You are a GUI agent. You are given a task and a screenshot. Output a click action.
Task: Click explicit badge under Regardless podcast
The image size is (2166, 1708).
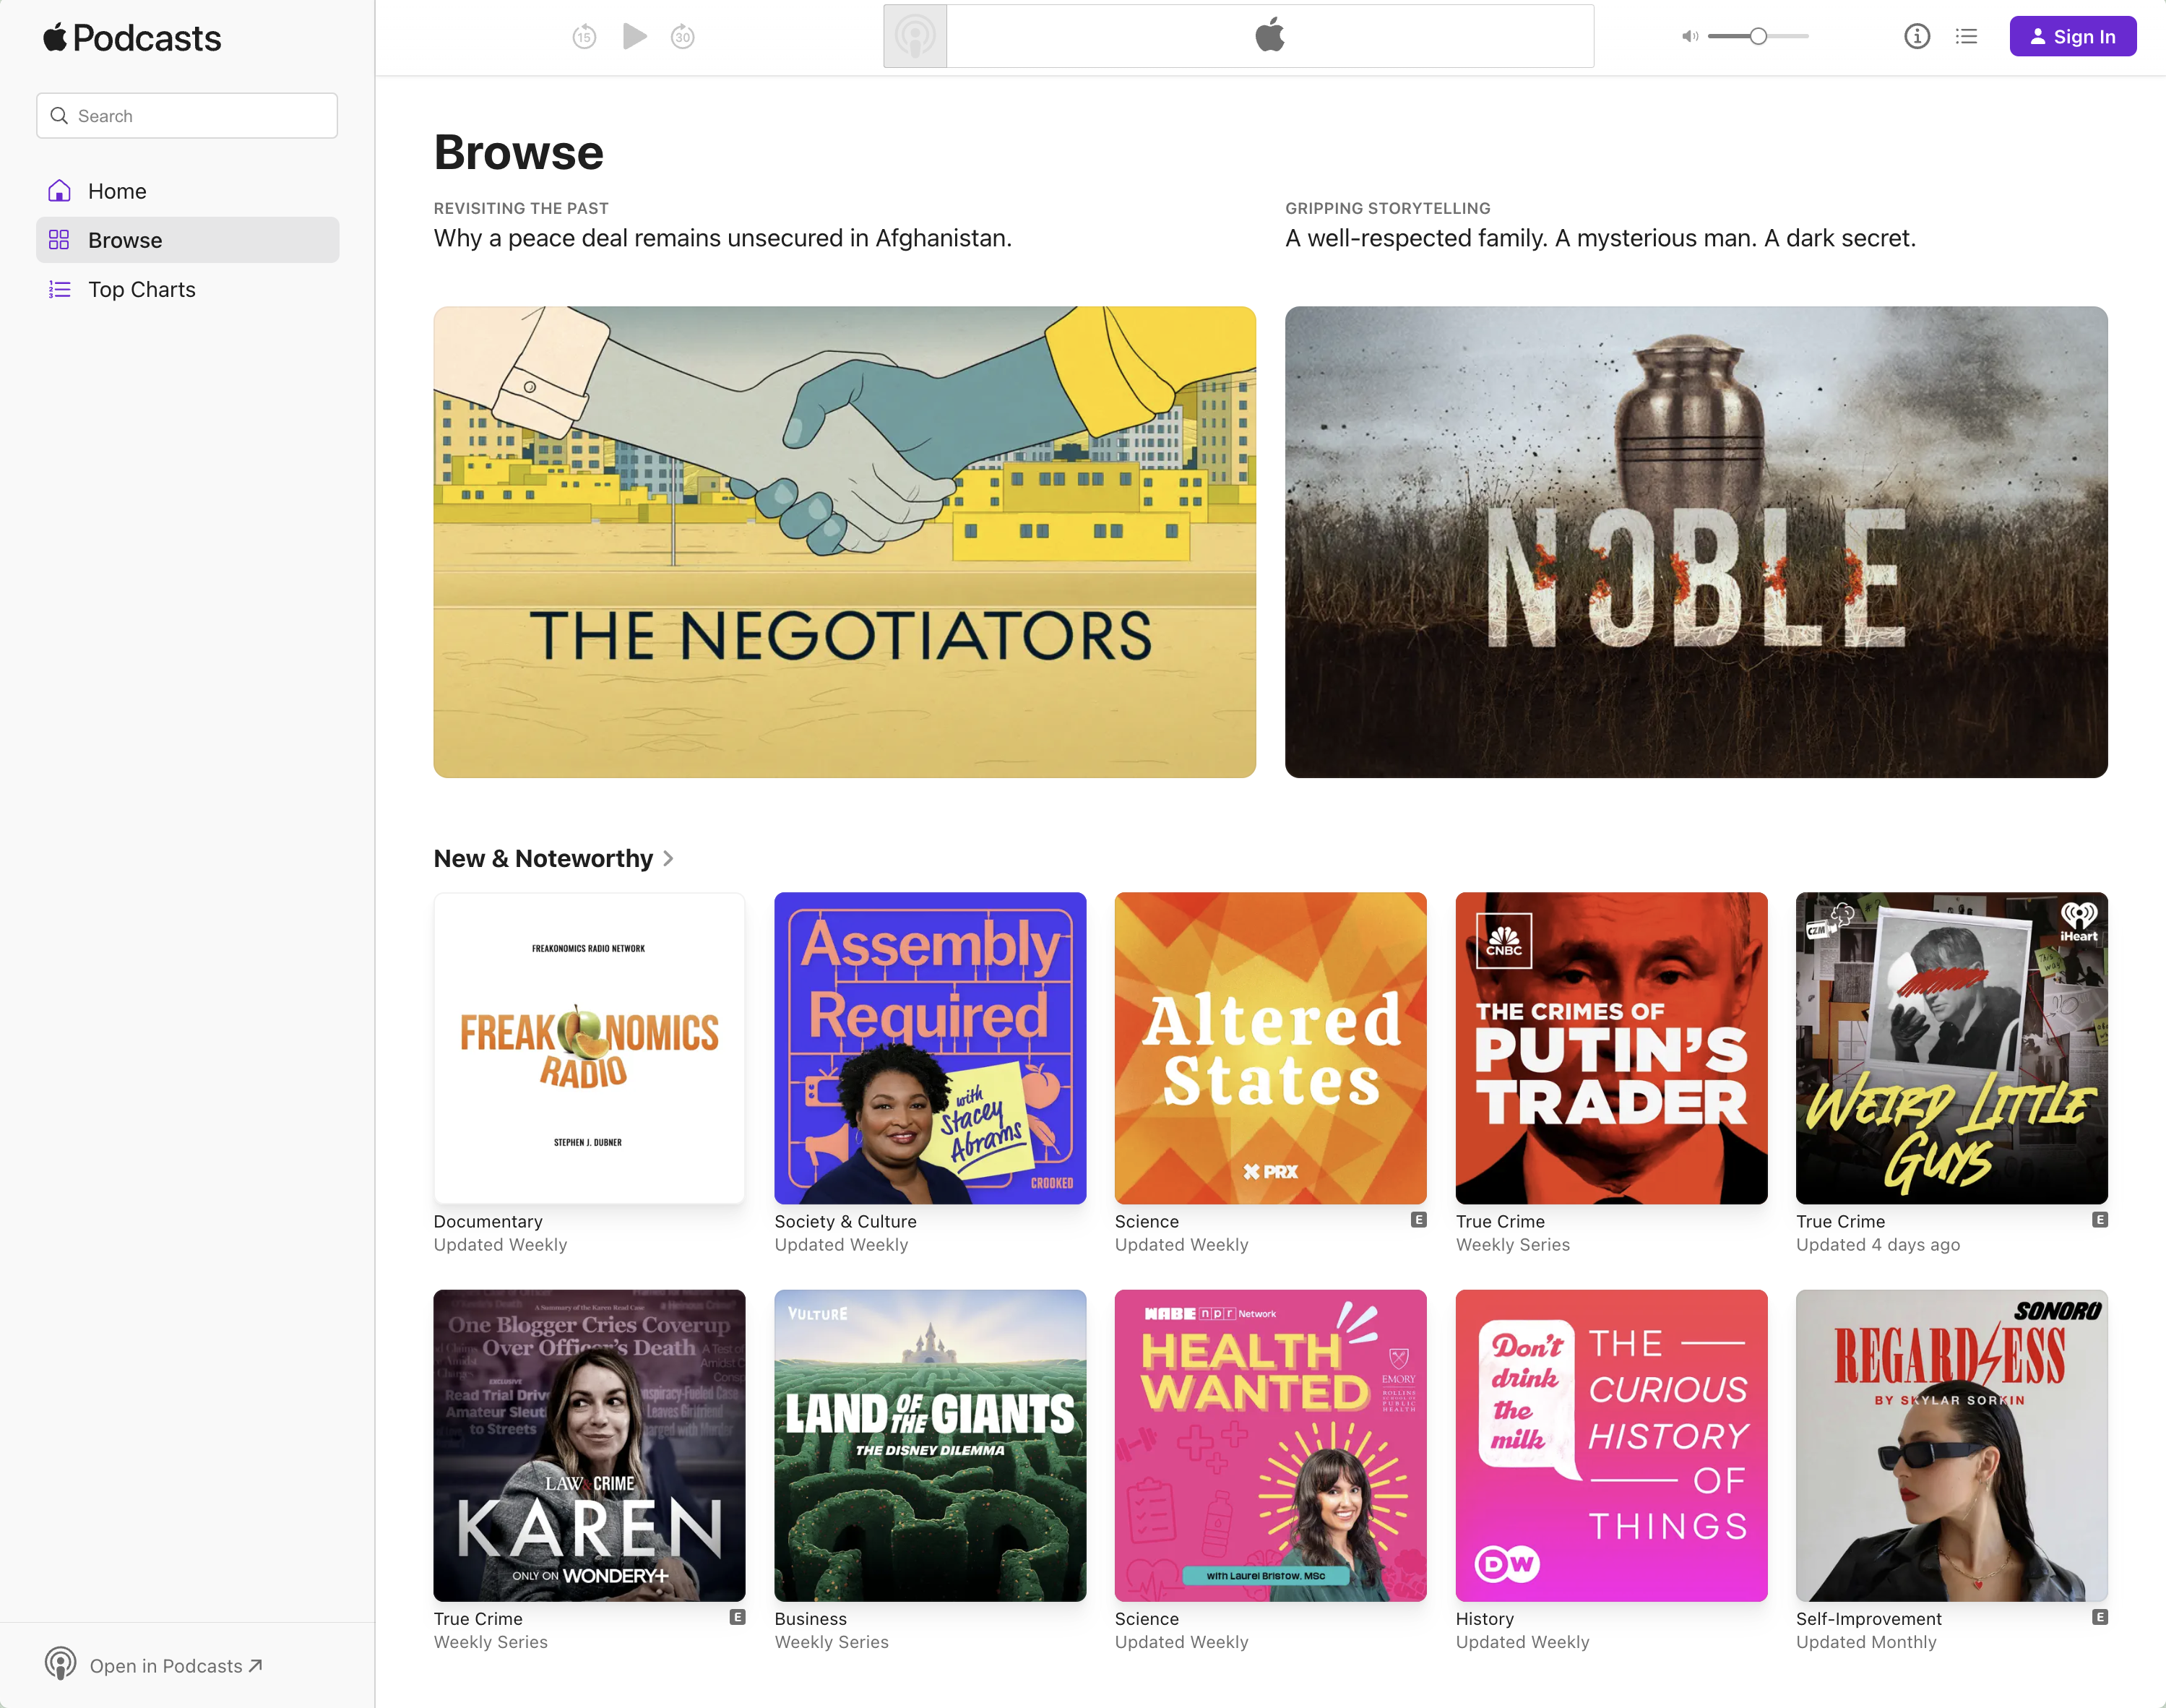pyautogui.click(x=2100, y=1617)
